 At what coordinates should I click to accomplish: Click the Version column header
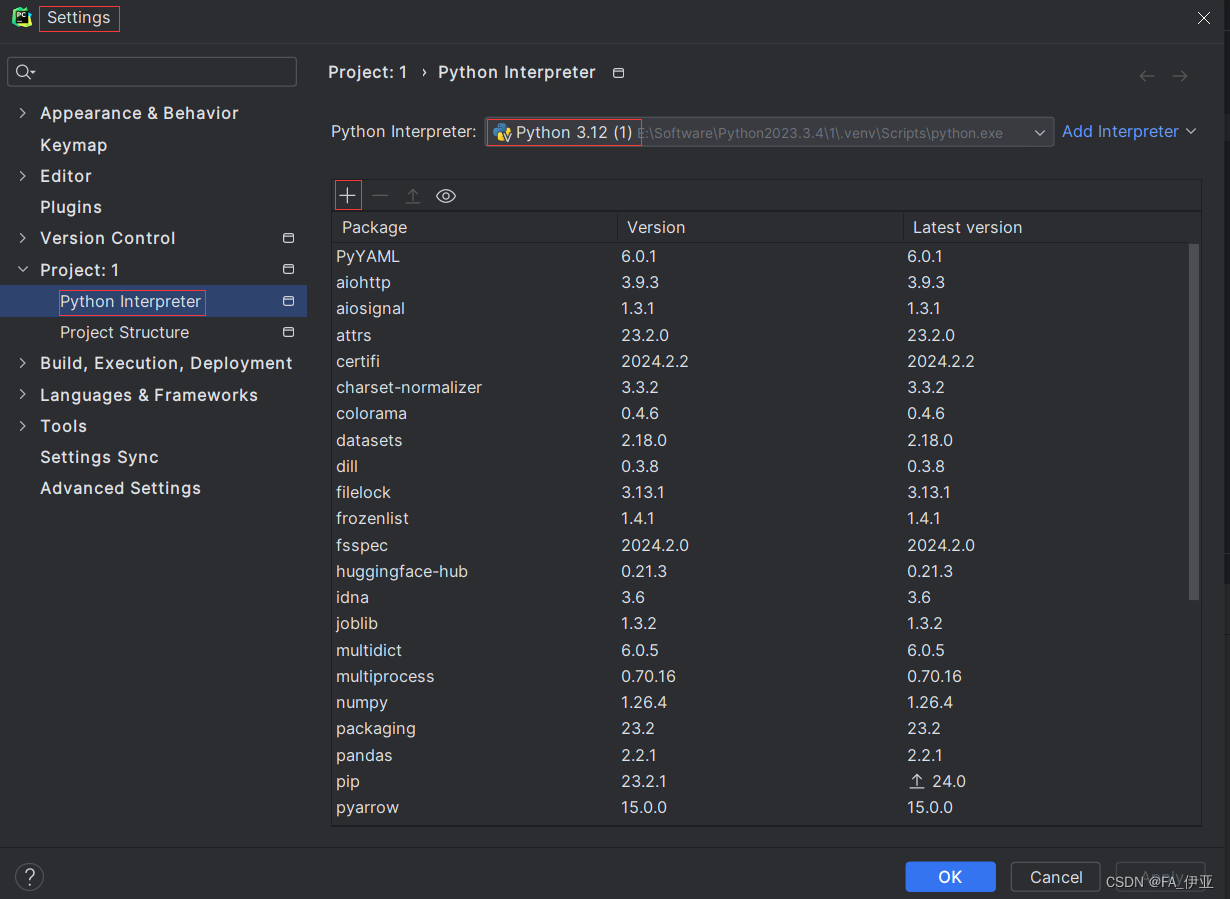(760, 227)
